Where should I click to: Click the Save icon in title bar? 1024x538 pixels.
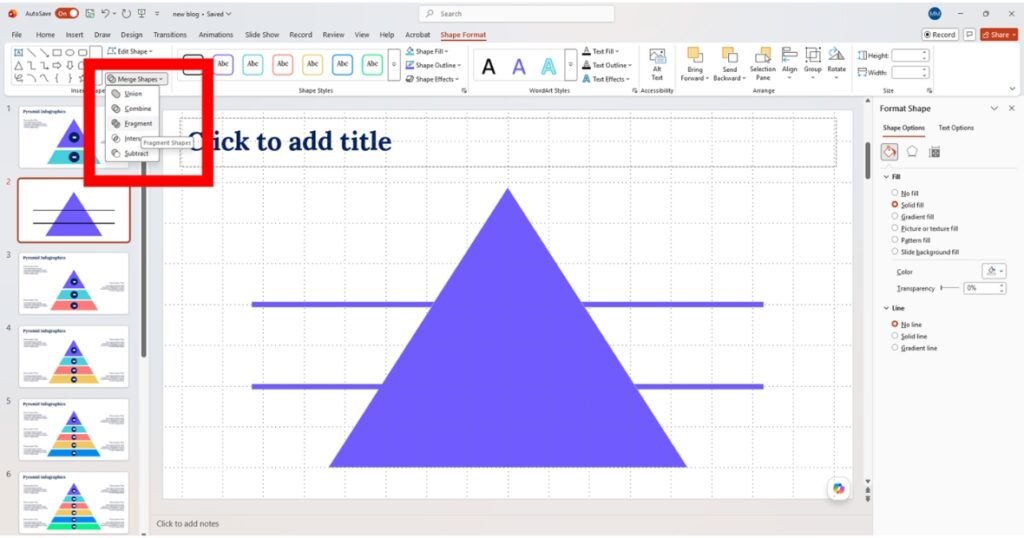pyautogui.click(x=90, y=13)
